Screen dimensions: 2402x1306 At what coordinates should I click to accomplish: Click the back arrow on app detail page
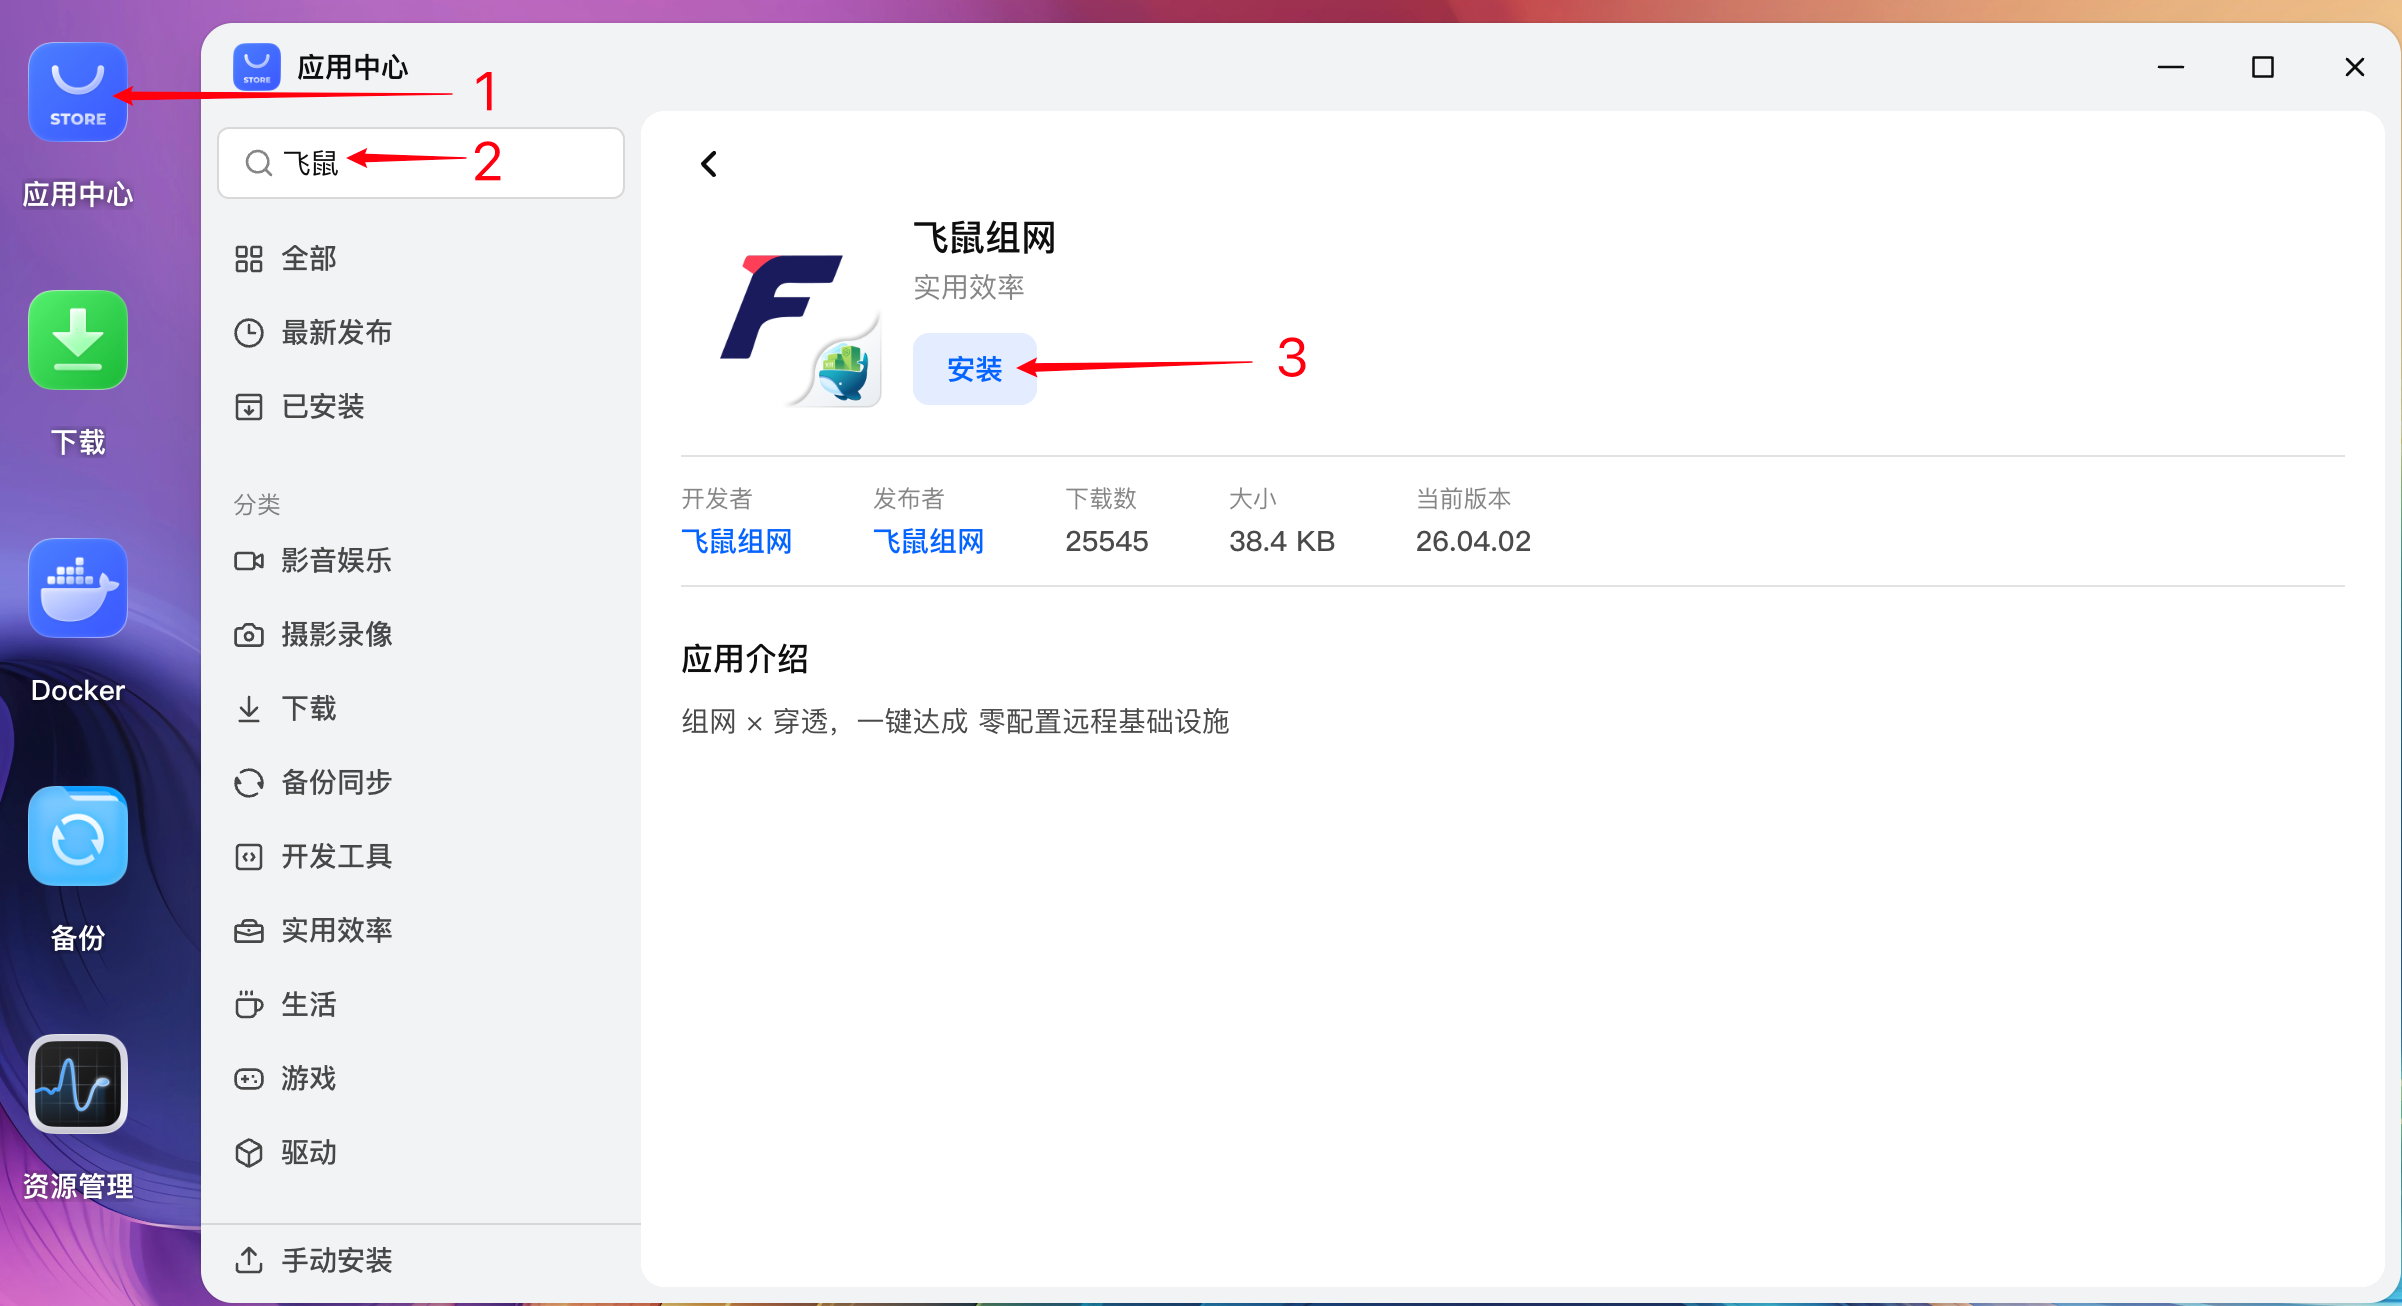click(x=709, y=164)
